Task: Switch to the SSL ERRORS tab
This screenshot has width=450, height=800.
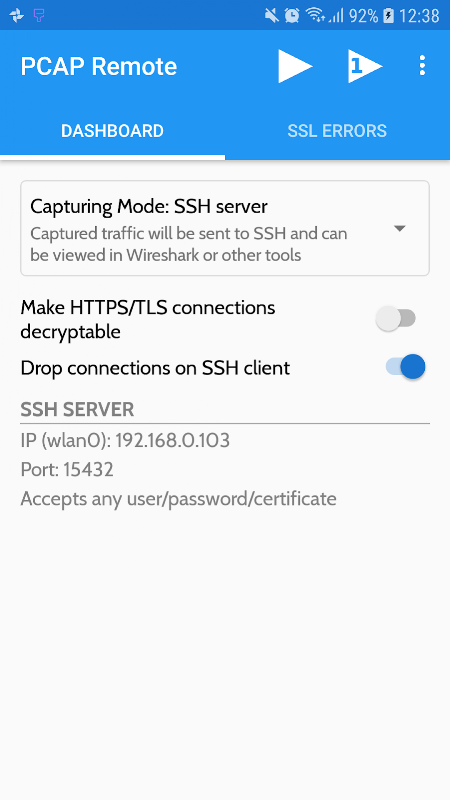Action: pos(337,131)
